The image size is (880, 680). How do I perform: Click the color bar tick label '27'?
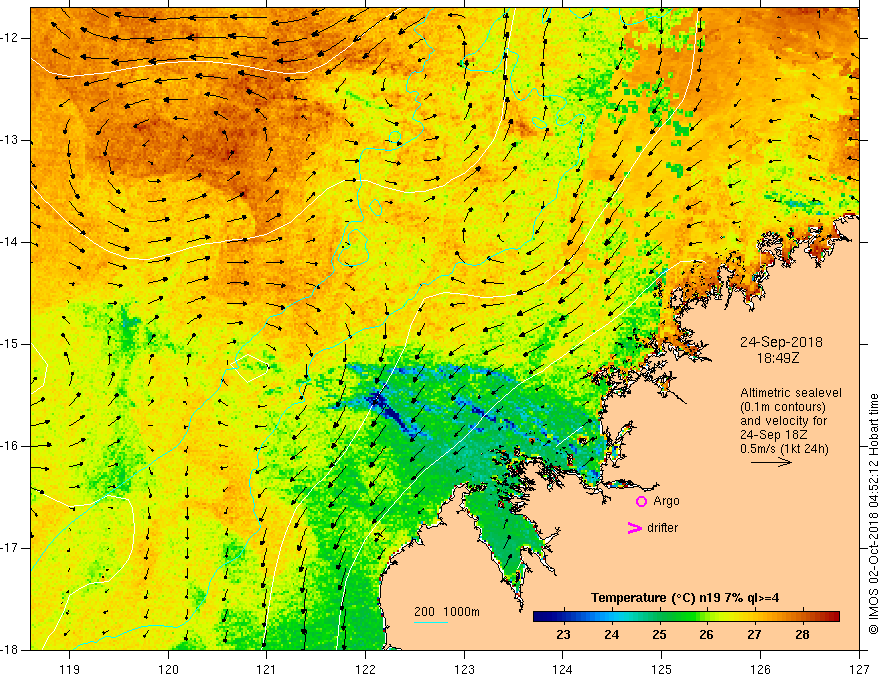click(x=754, y=635)
